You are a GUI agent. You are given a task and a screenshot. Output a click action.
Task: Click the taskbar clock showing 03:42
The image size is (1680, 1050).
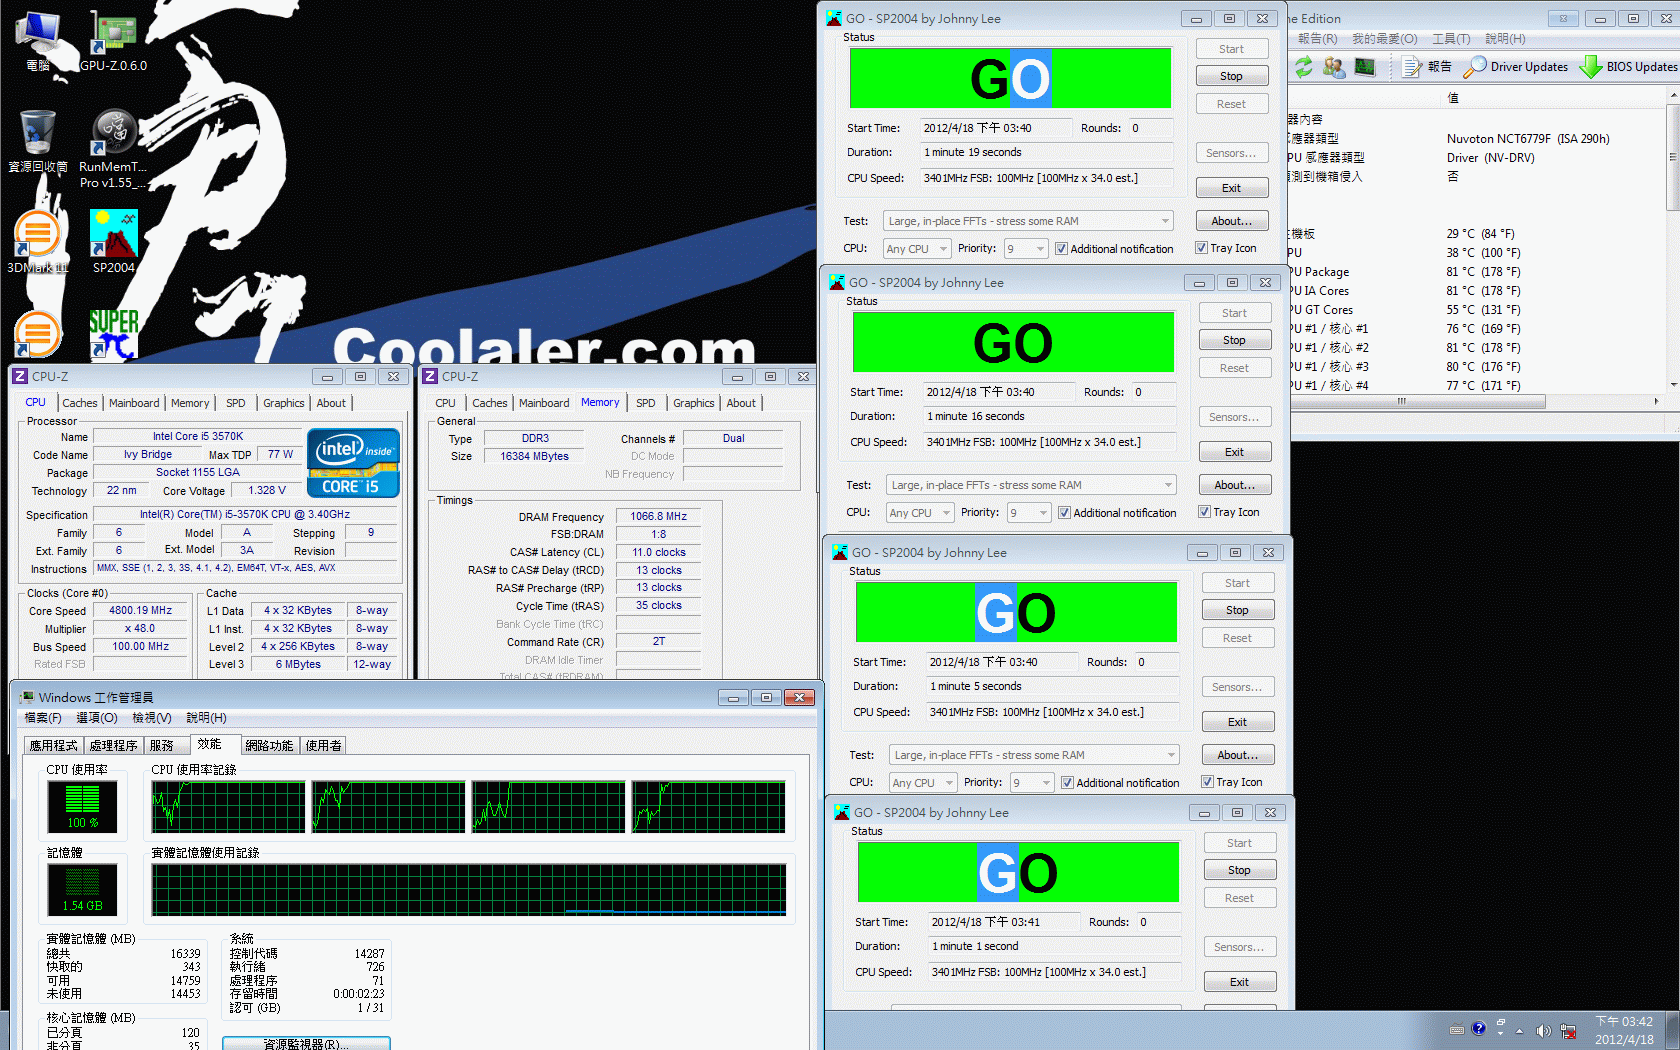pos(1624,1030)
